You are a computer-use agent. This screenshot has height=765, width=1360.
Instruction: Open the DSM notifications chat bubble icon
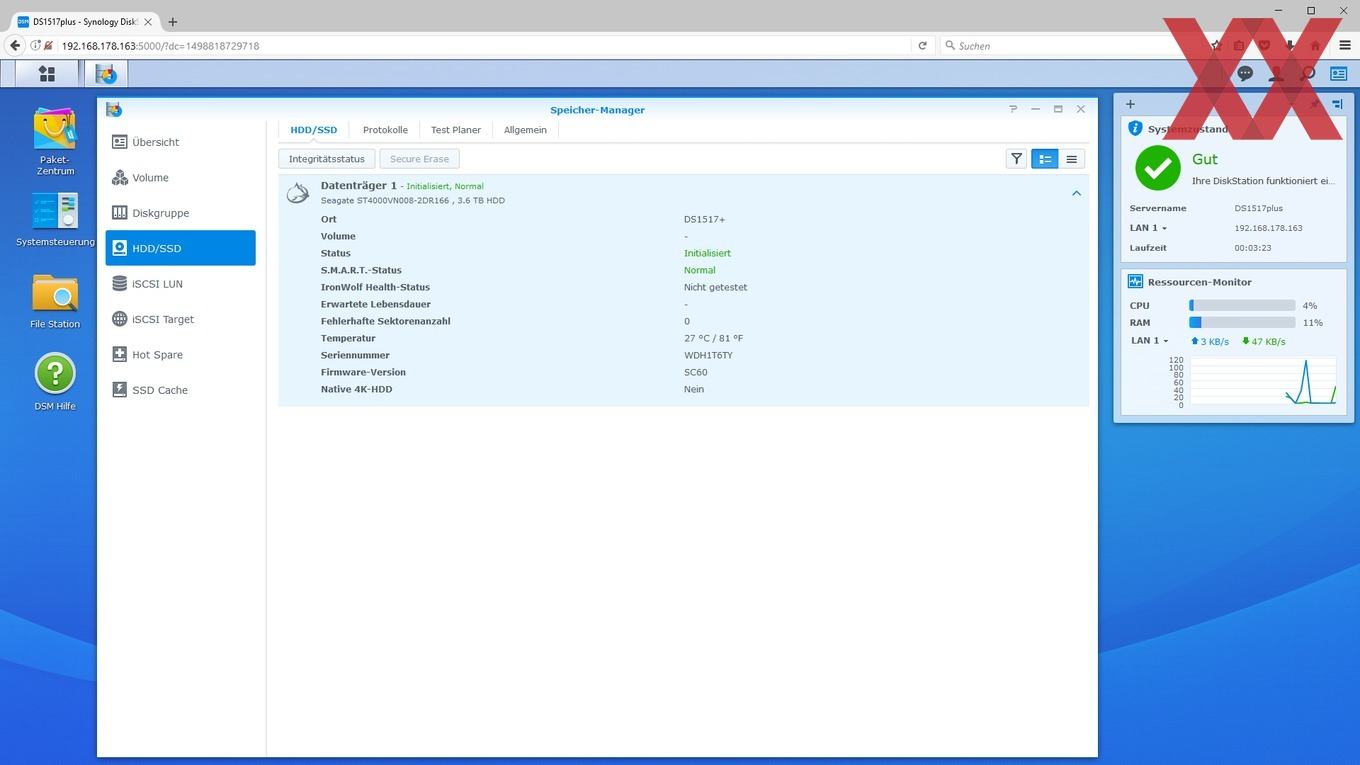pyautogui.click(x=1245, y=73)
